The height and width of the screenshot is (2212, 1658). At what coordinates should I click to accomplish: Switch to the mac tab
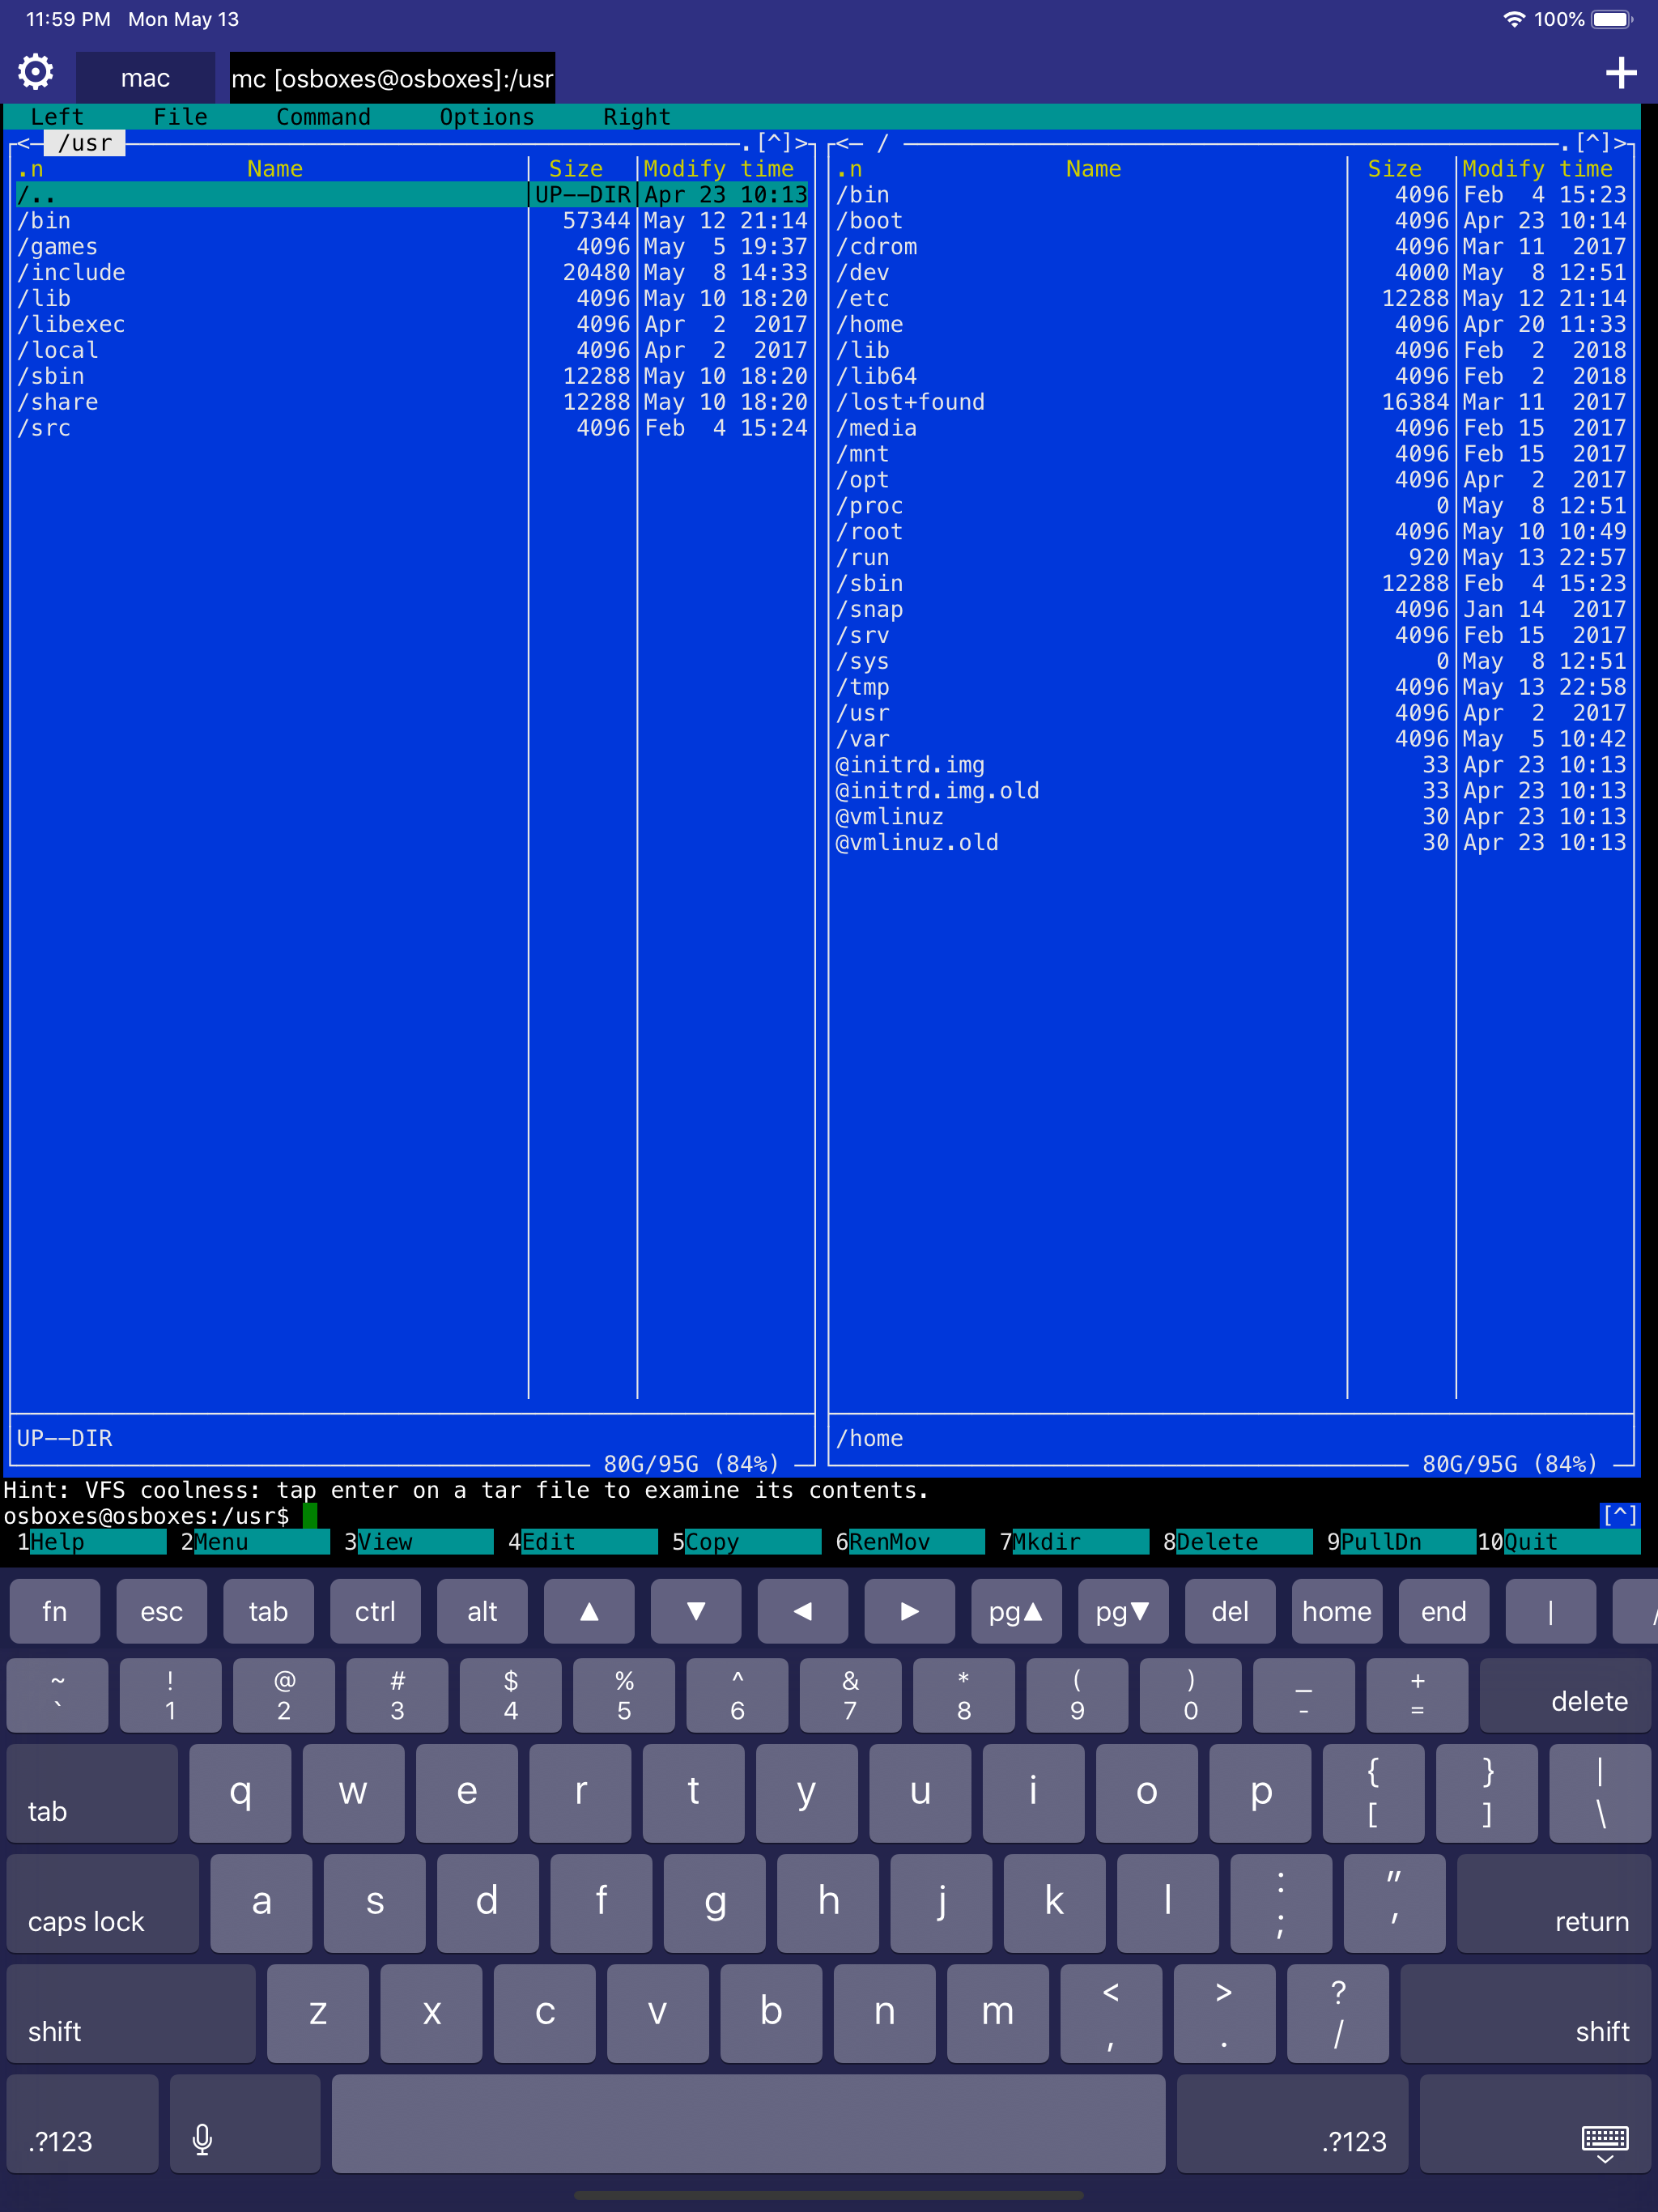pos(144,77)
